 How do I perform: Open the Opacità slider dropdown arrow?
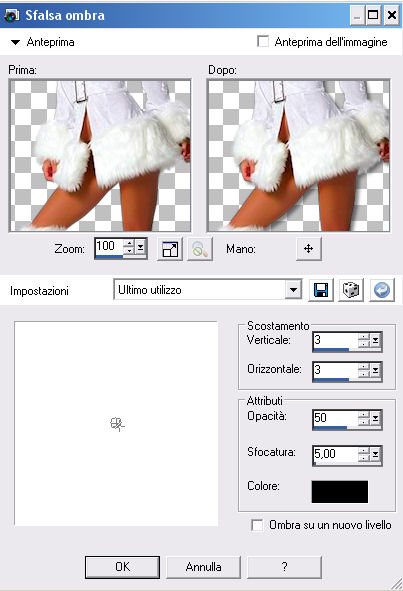[x=375, y=418]
